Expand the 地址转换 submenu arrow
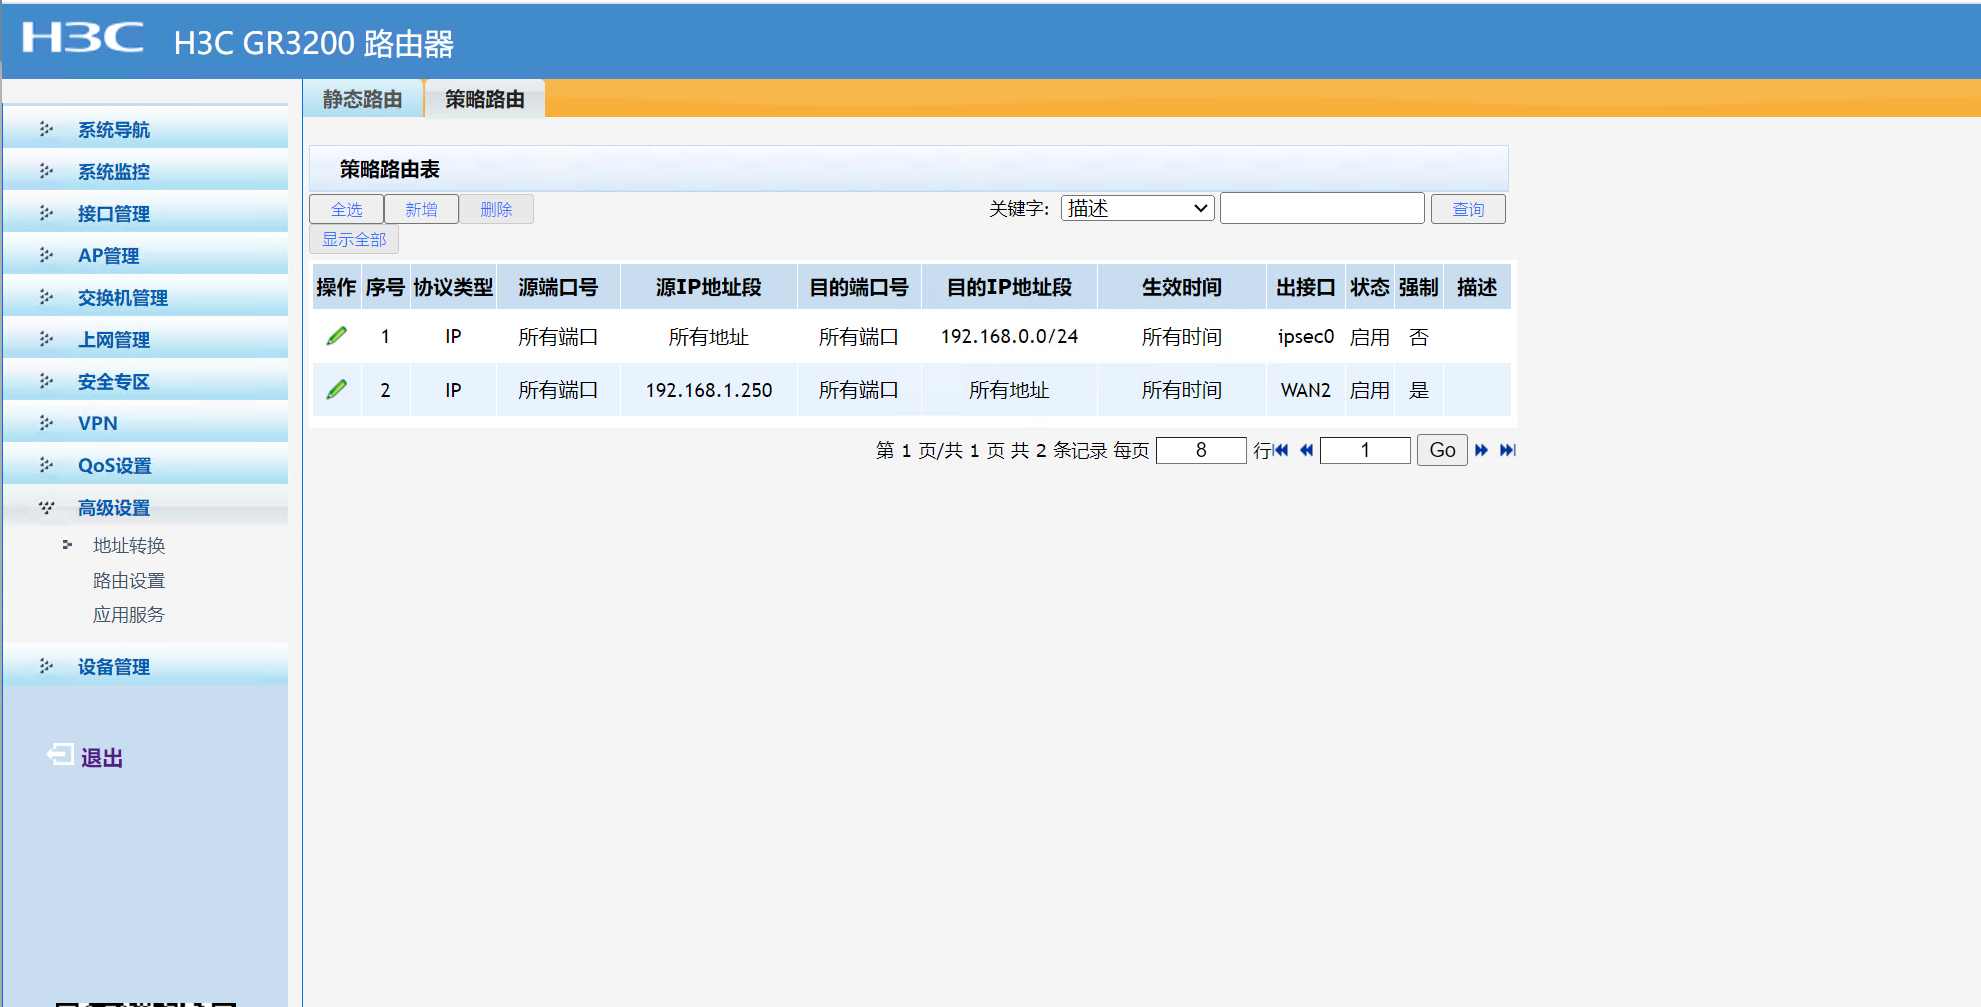 pos(67,545)
